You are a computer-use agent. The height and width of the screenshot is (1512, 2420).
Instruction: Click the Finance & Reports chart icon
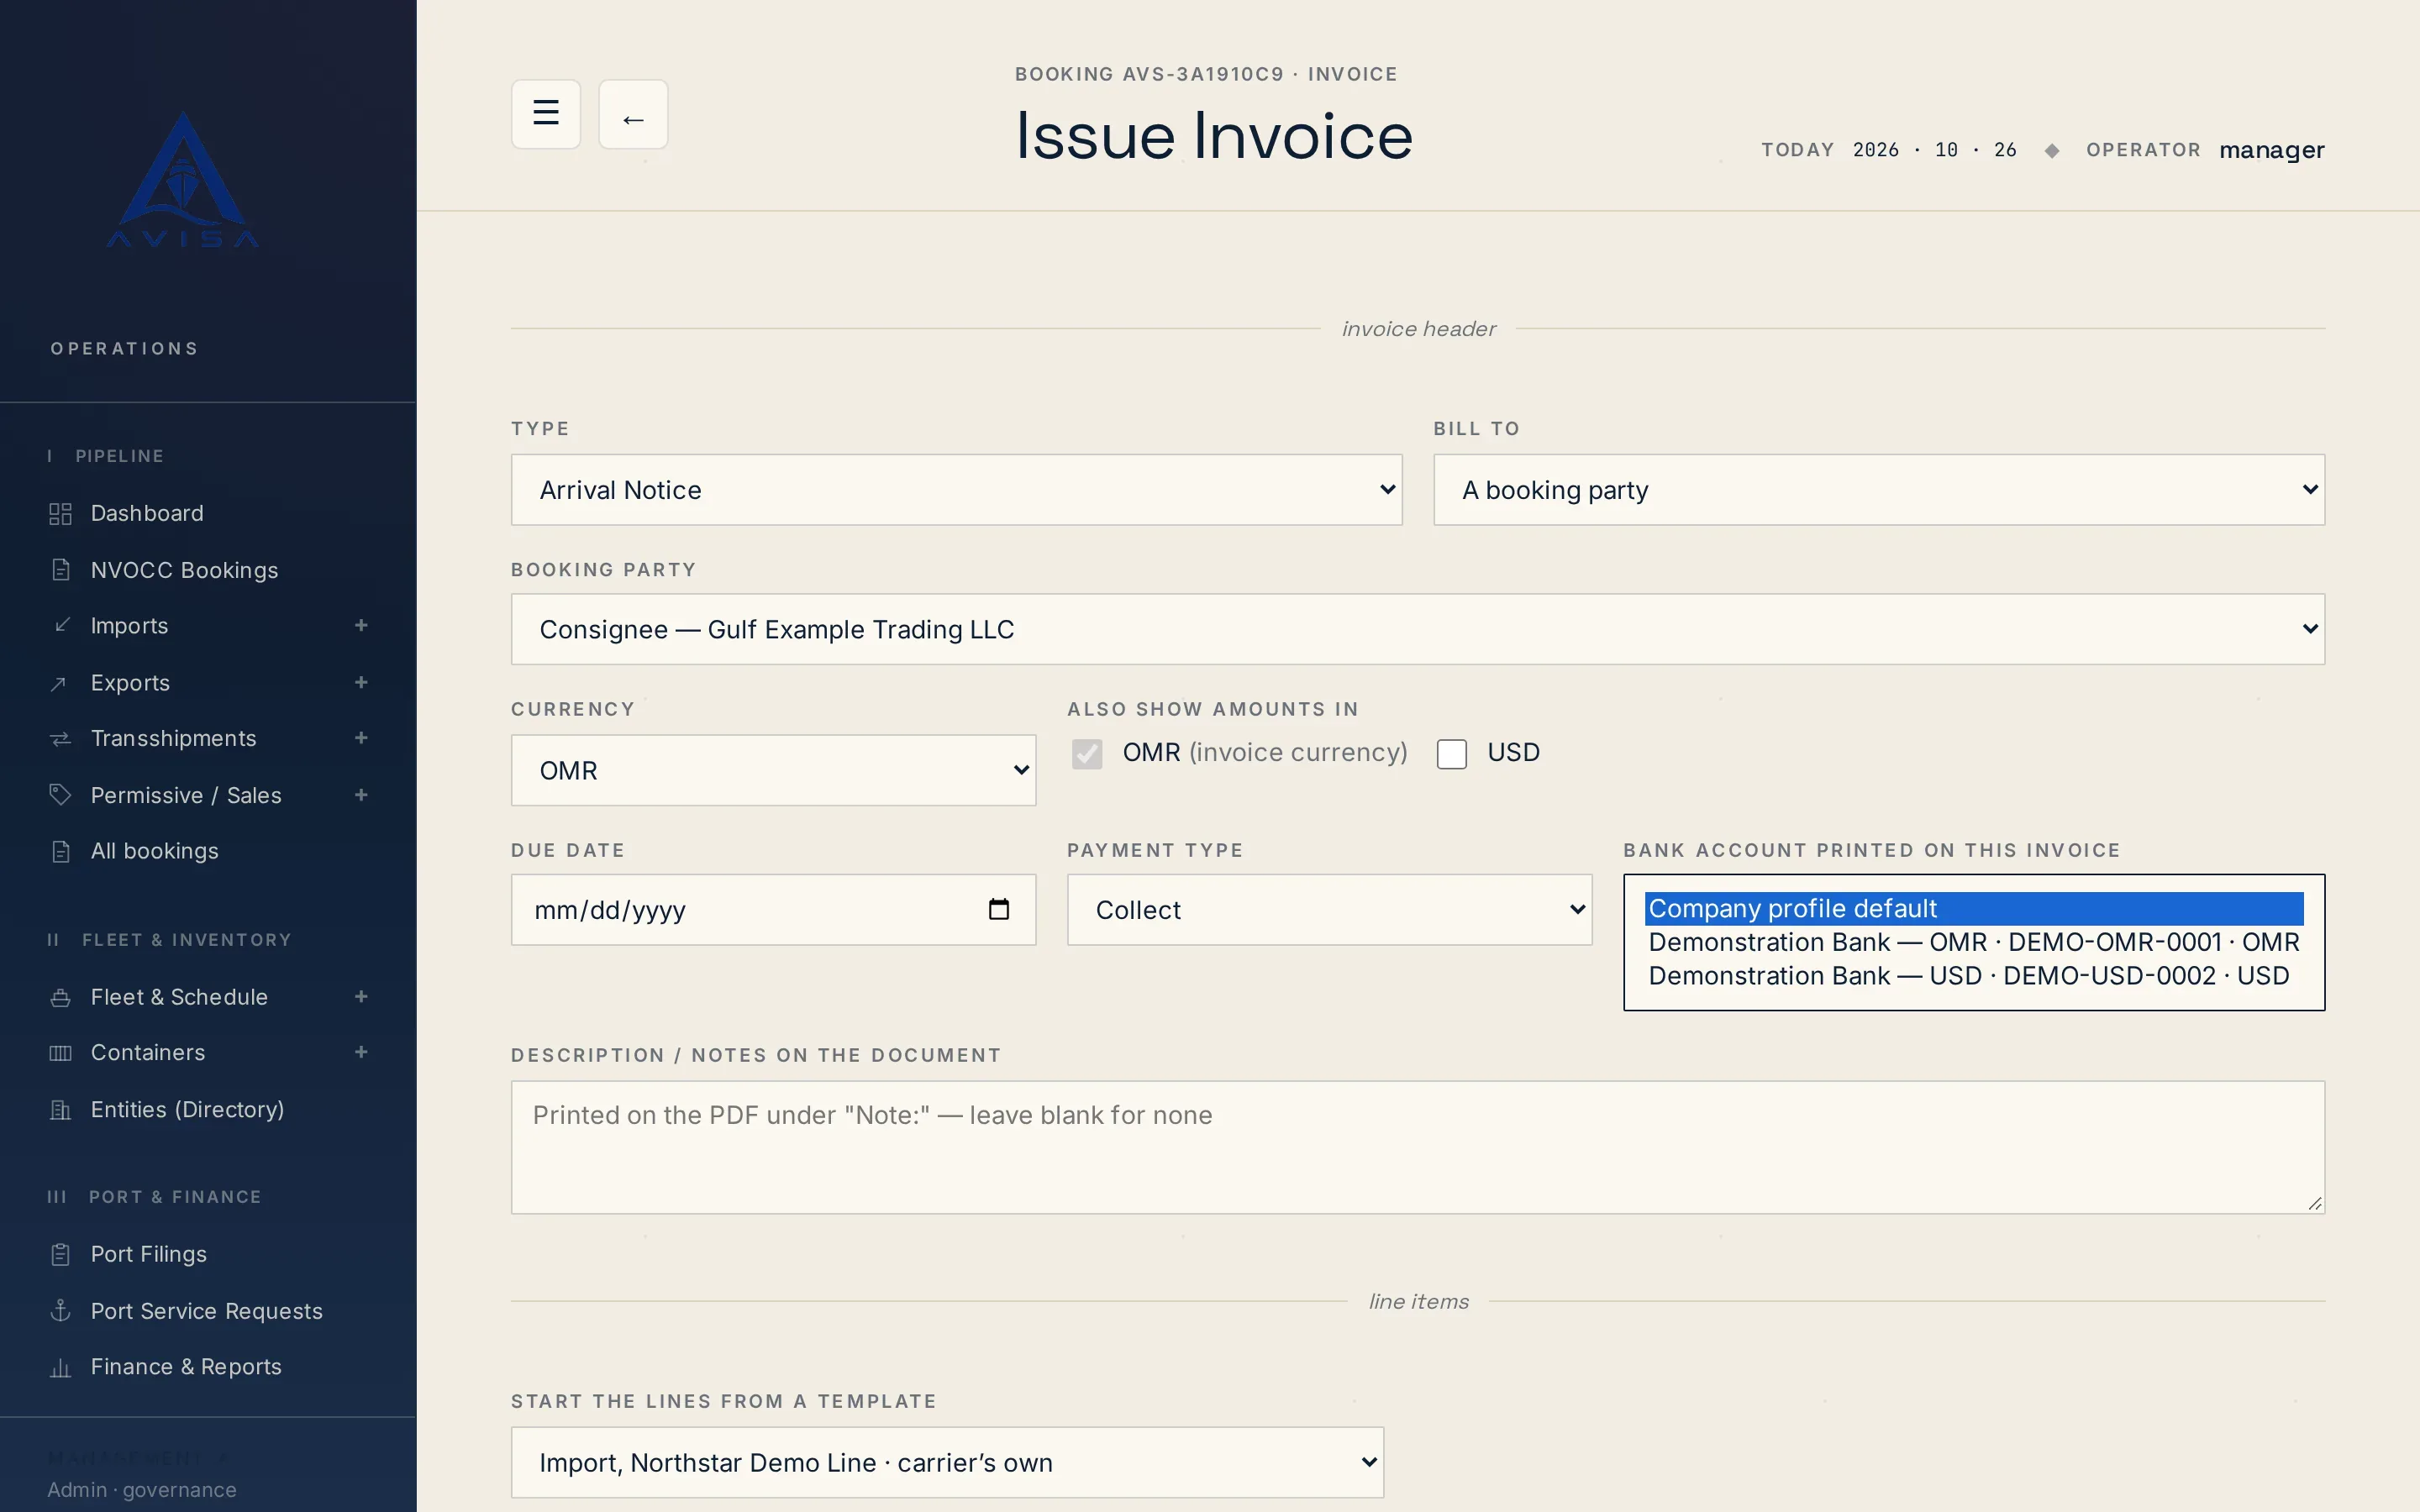[x=60, y=1367]
